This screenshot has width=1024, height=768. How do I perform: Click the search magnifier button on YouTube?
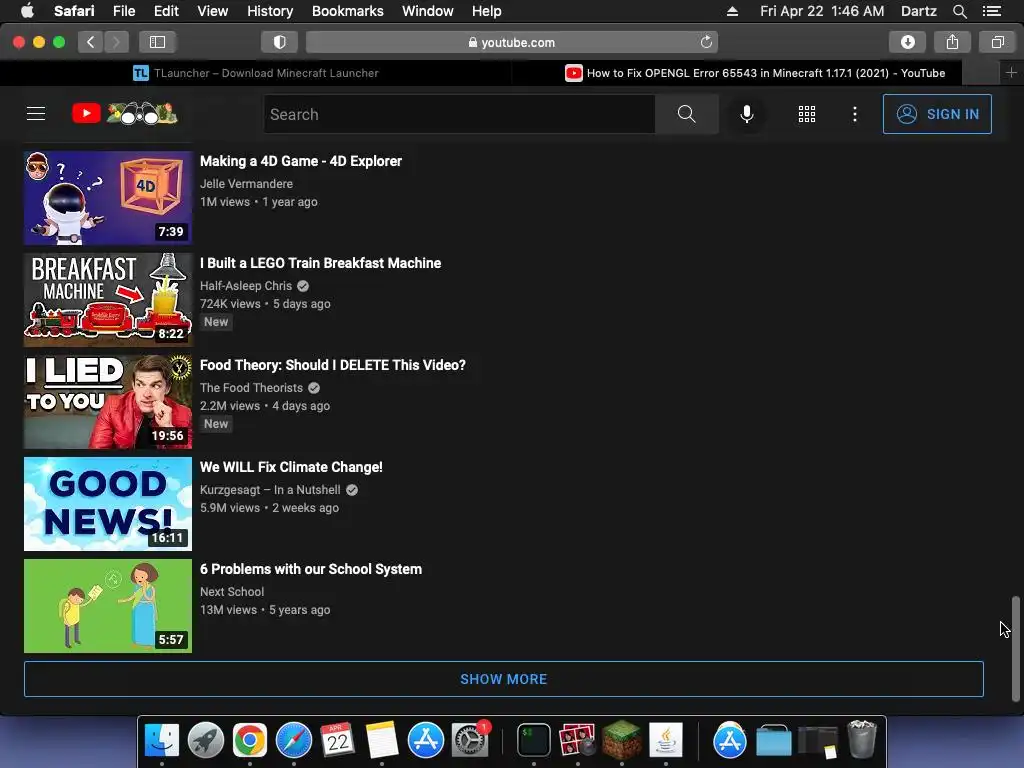coord(686,114)
